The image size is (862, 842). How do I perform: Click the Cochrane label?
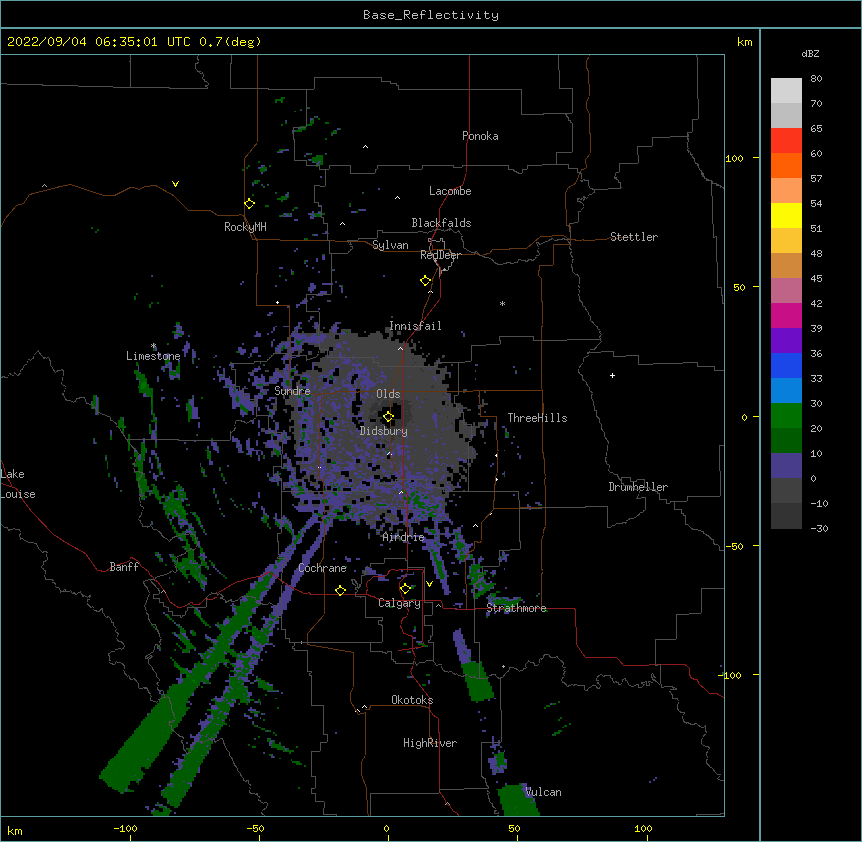(x=322, y=568)
